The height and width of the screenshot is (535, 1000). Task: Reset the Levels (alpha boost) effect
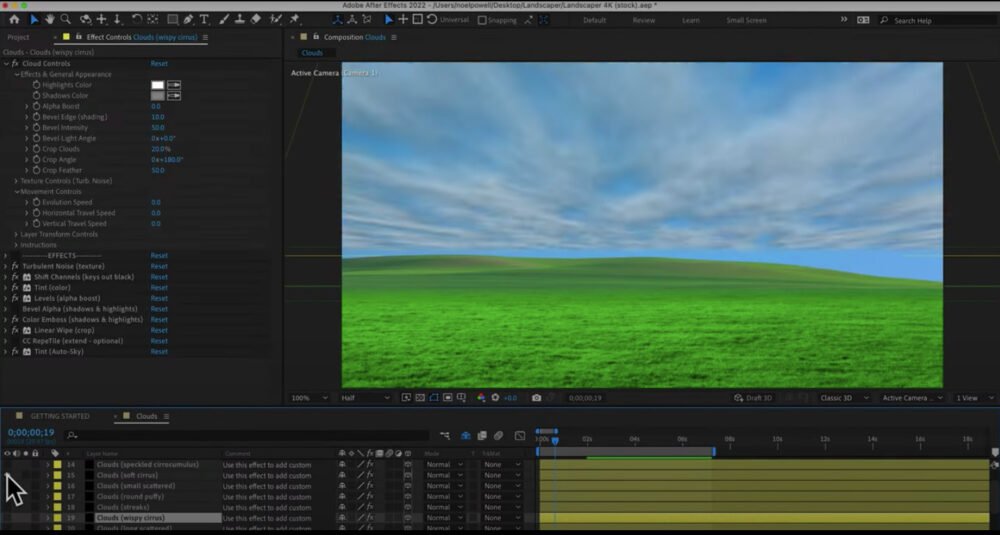tap(159, 298)
